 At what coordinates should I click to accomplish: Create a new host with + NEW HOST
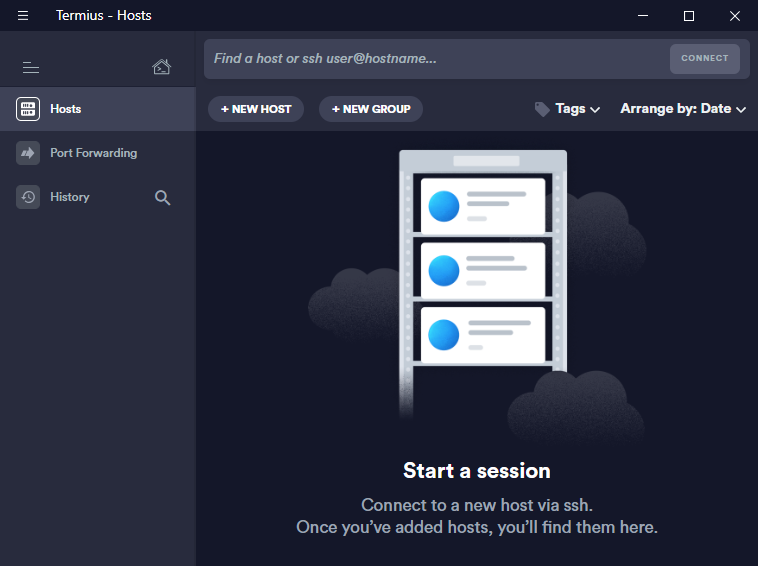click(256, 109)
